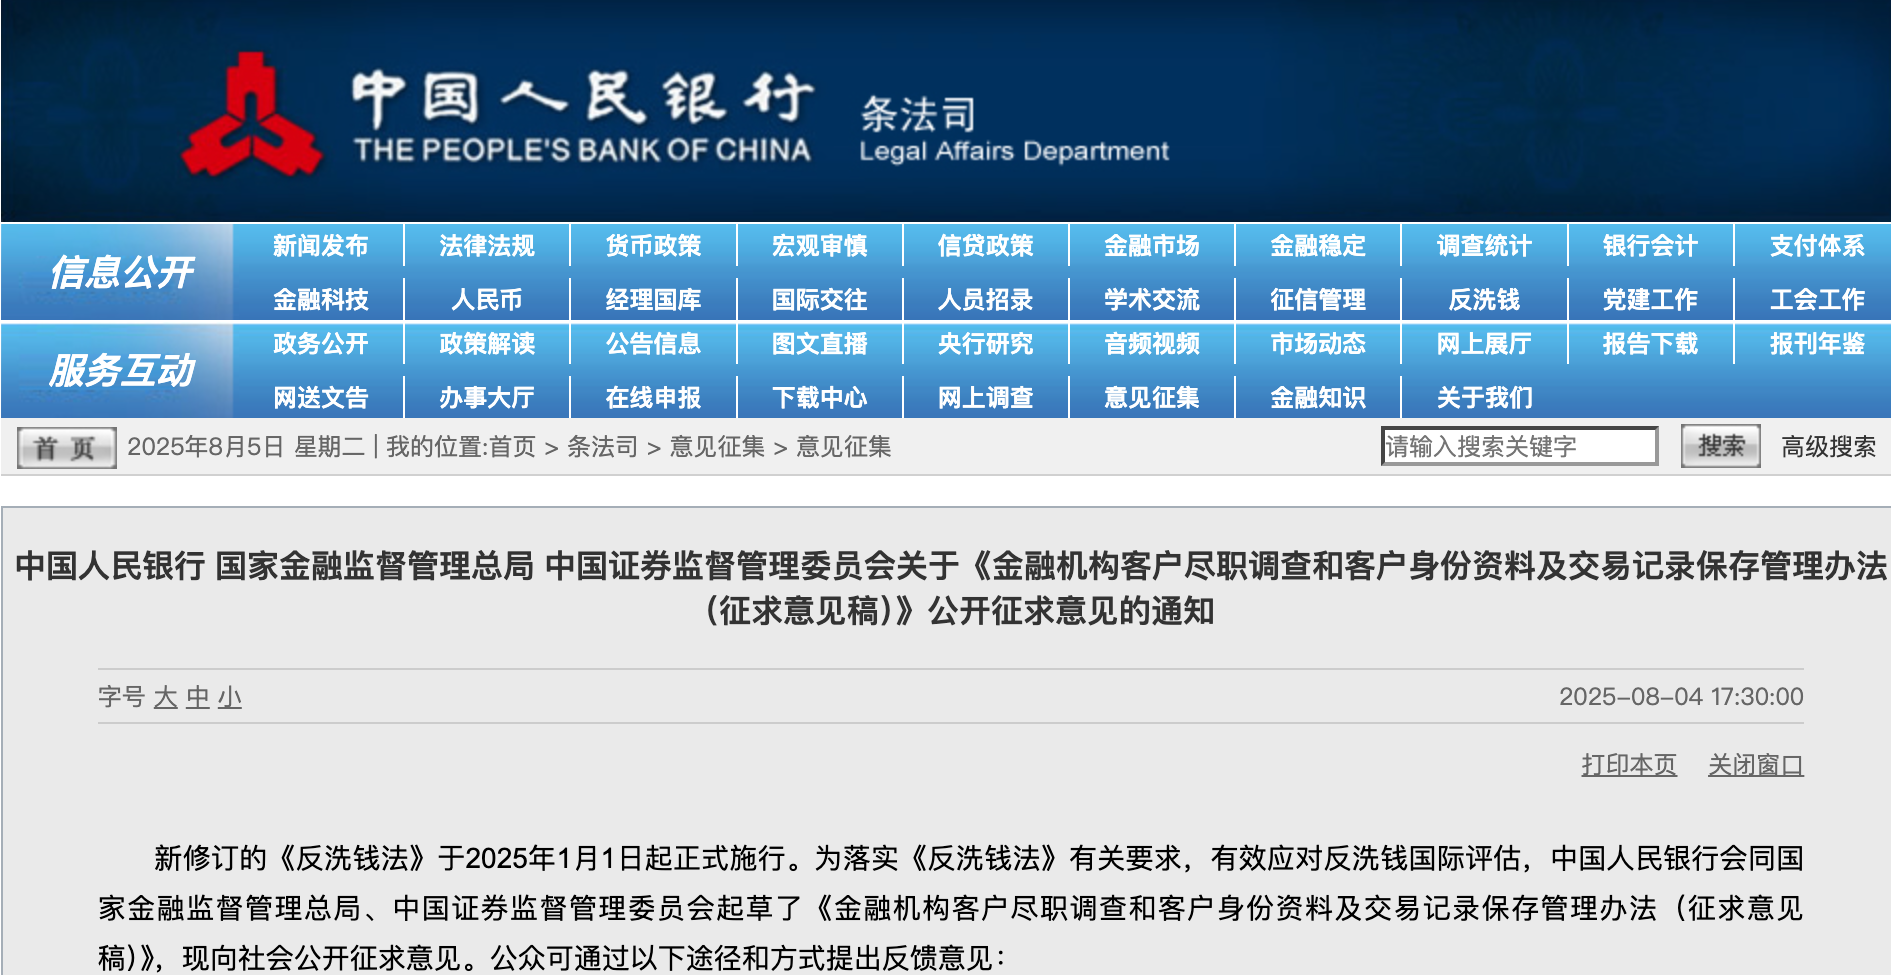This screenshot has width=1892, height=976.
Task: Focus the search keyword input field
Action: point(1519,446)
